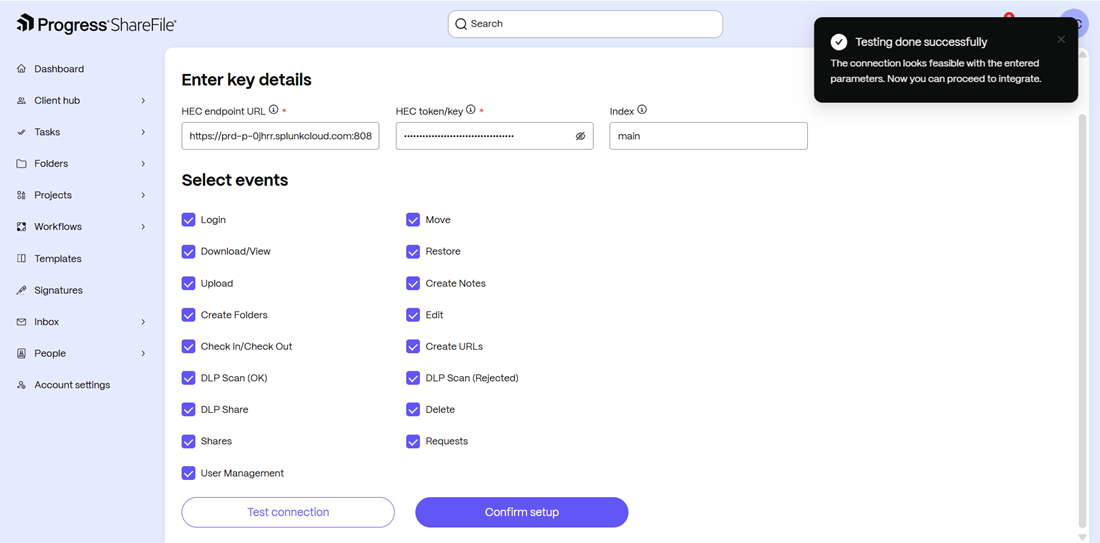The width and height of the screenshot is (1100, 543).
Task: Click the Folders icon in sidebar
Action: click(x=21, y=163)
